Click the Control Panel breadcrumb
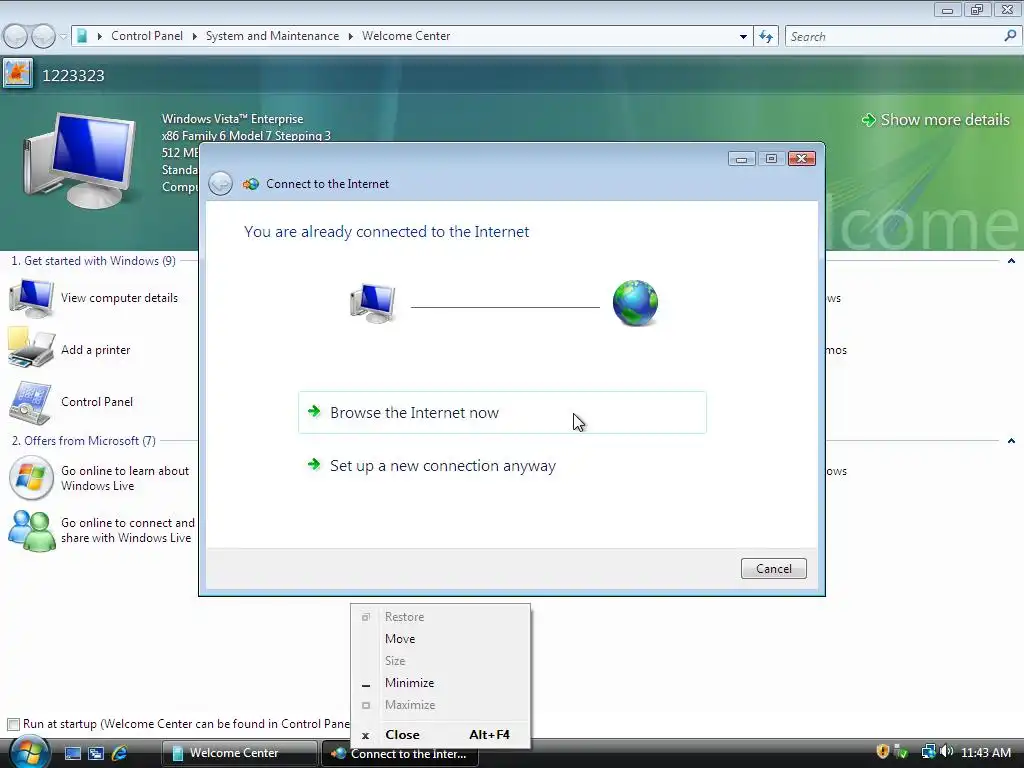Image resolution: width=1024 pixels, height=768 pixels. (x=147, y=36)
